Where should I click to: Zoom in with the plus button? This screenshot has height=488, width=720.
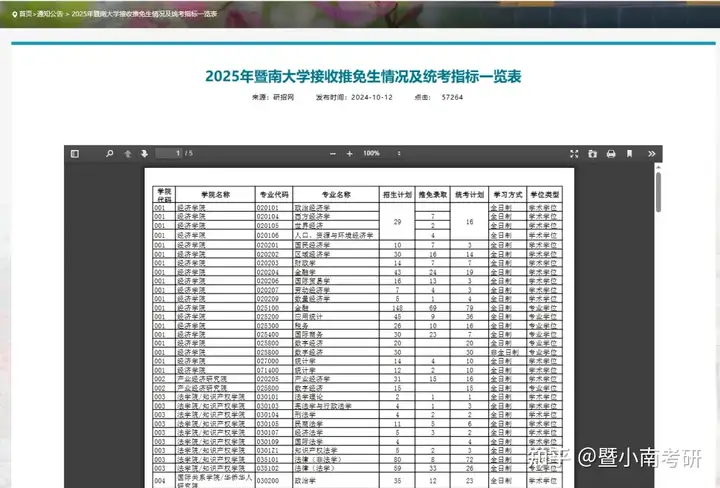click(x=349, y=154)
